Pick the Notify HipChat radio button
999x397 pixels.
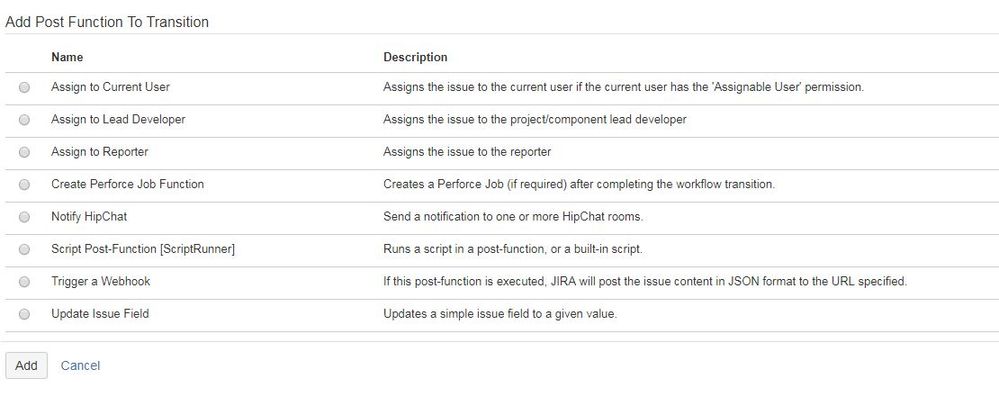24,217
